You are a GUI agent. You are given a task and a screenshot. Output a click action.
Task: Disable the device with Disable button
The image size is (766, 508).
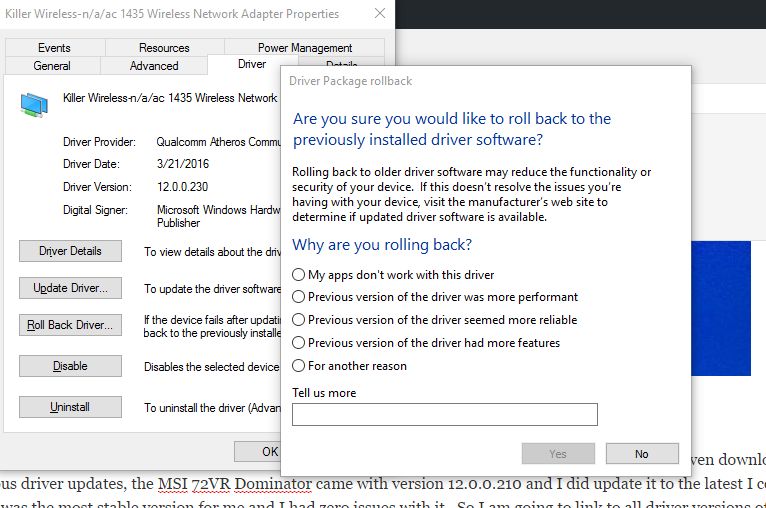[70, 366]
